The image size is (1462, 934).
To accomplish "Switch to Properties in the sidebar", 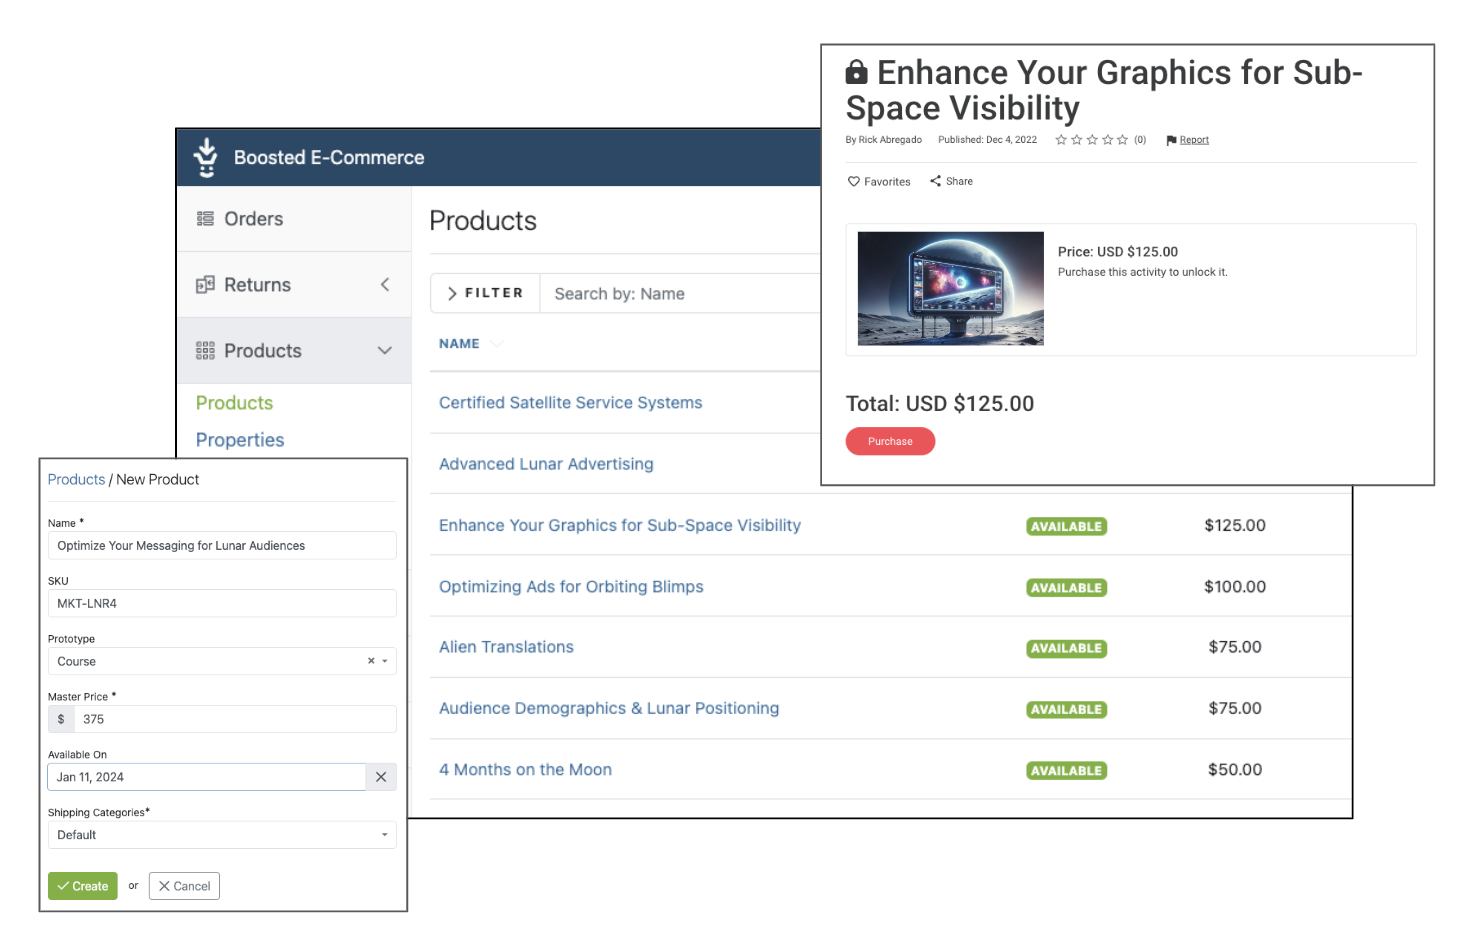I will 240,439.
